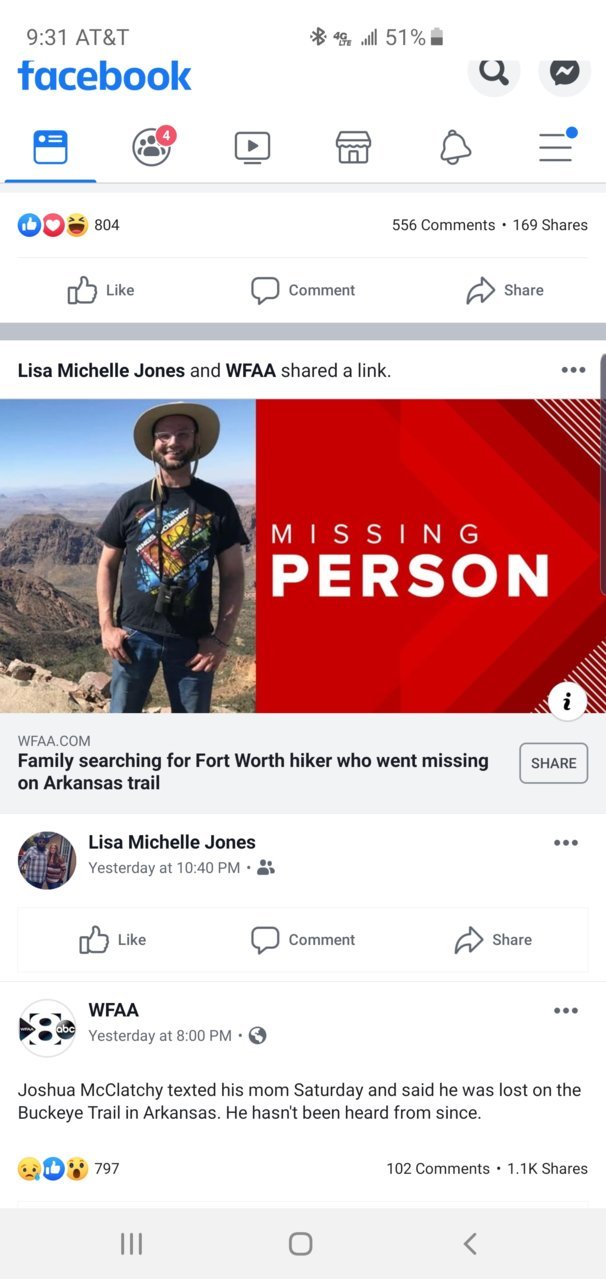Open notifications bell icon
Image resolution: width=606 pixels, height=1279 pixels.
coord(455,148)
